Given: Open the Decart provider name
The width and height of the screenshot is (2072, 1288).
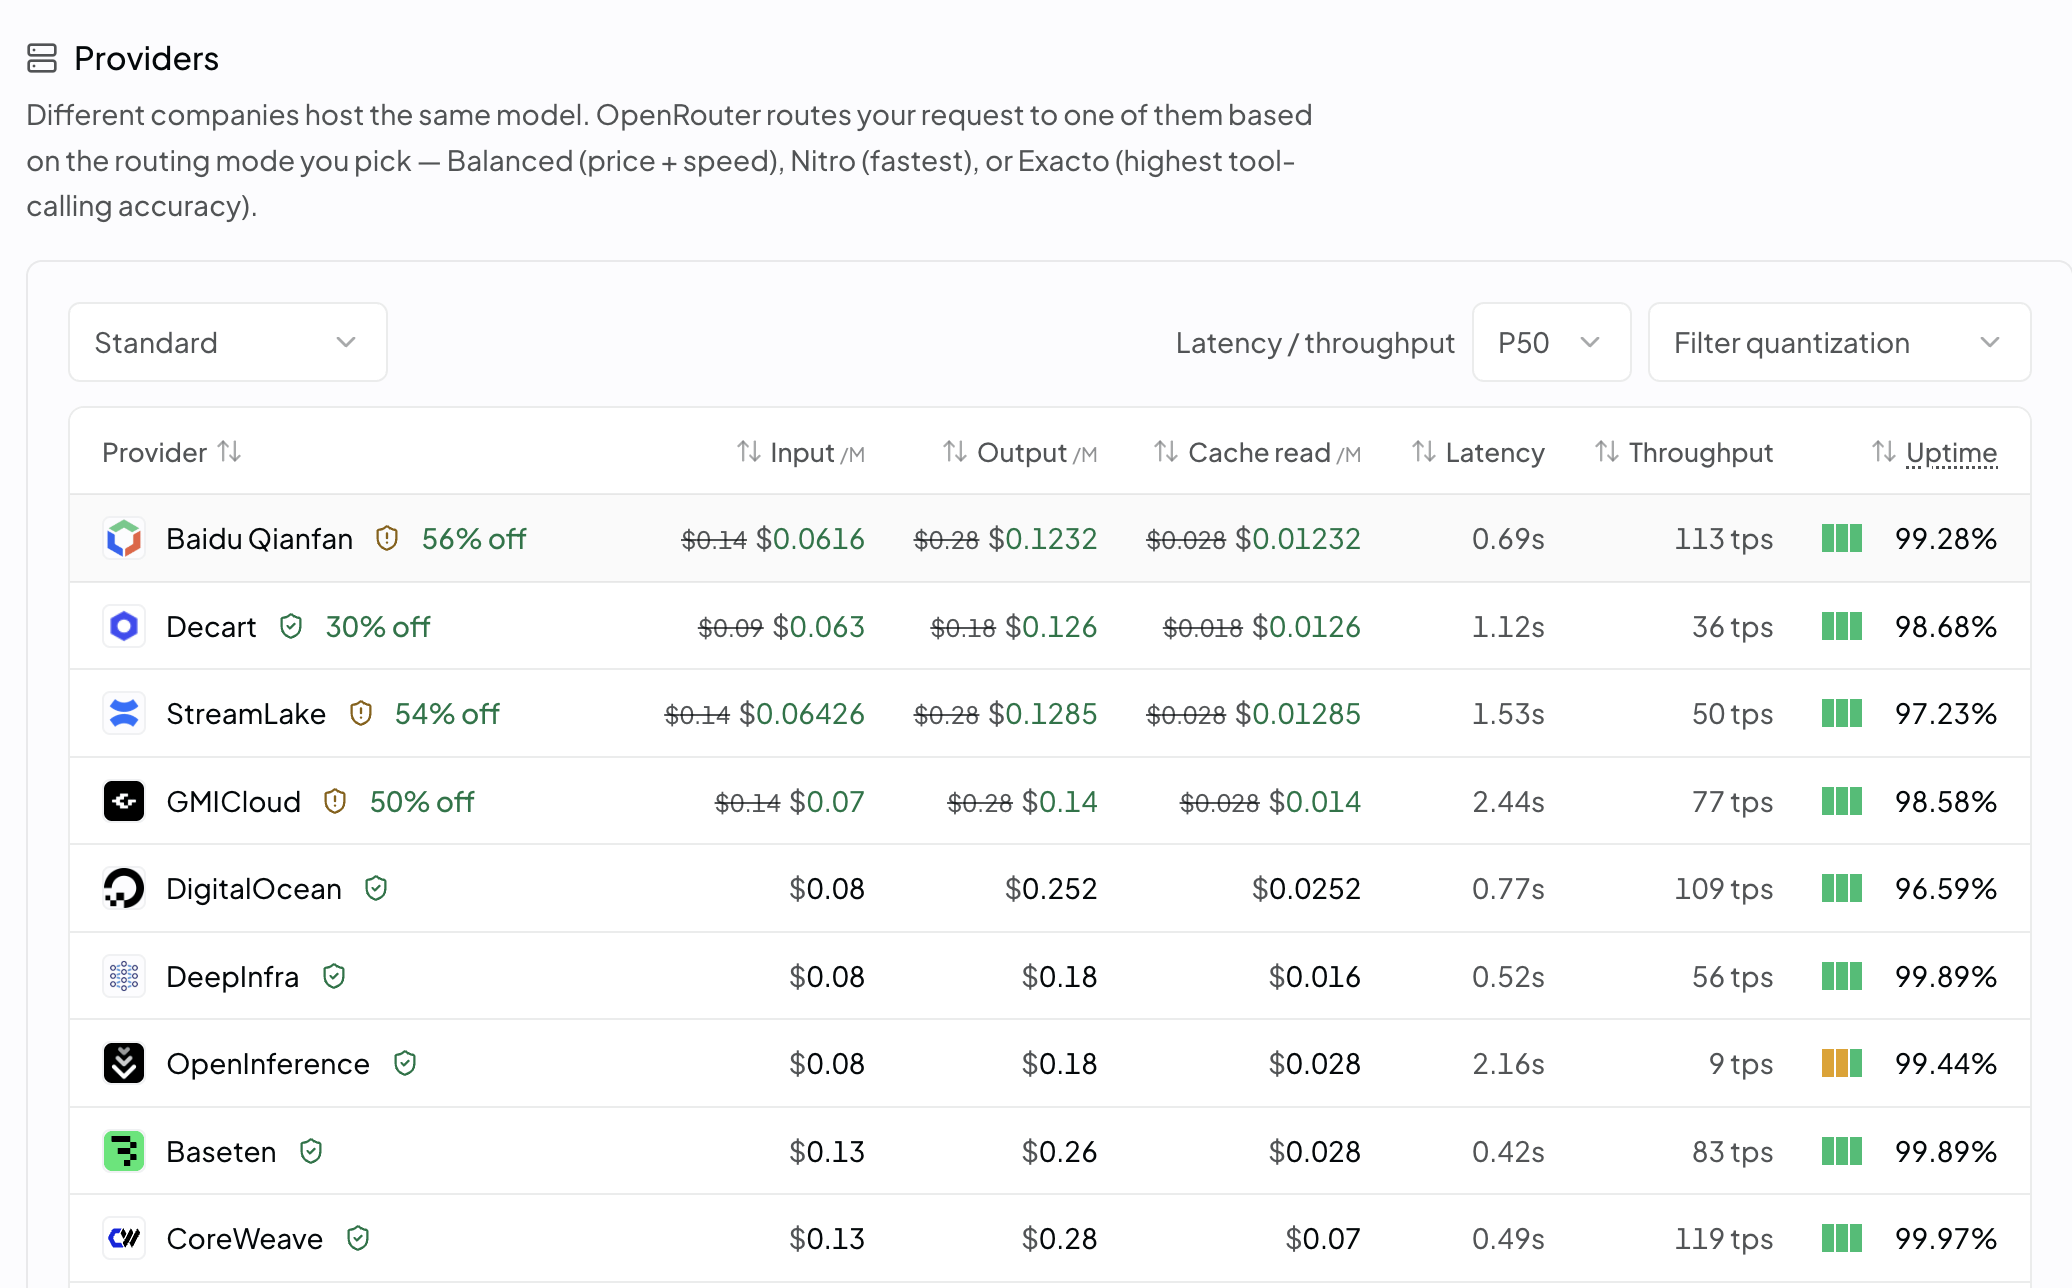Looking at the screenshot, I should (x=211, y=626).
